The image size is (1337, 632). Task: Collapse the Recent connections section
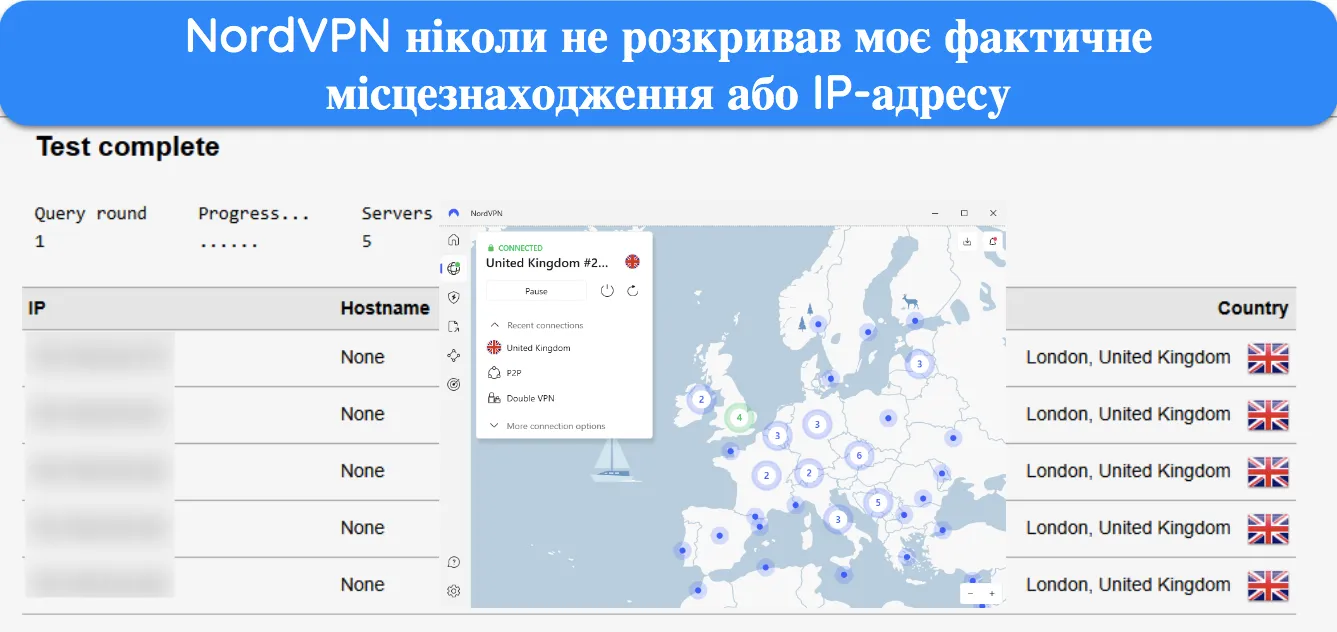coord(535,325)
